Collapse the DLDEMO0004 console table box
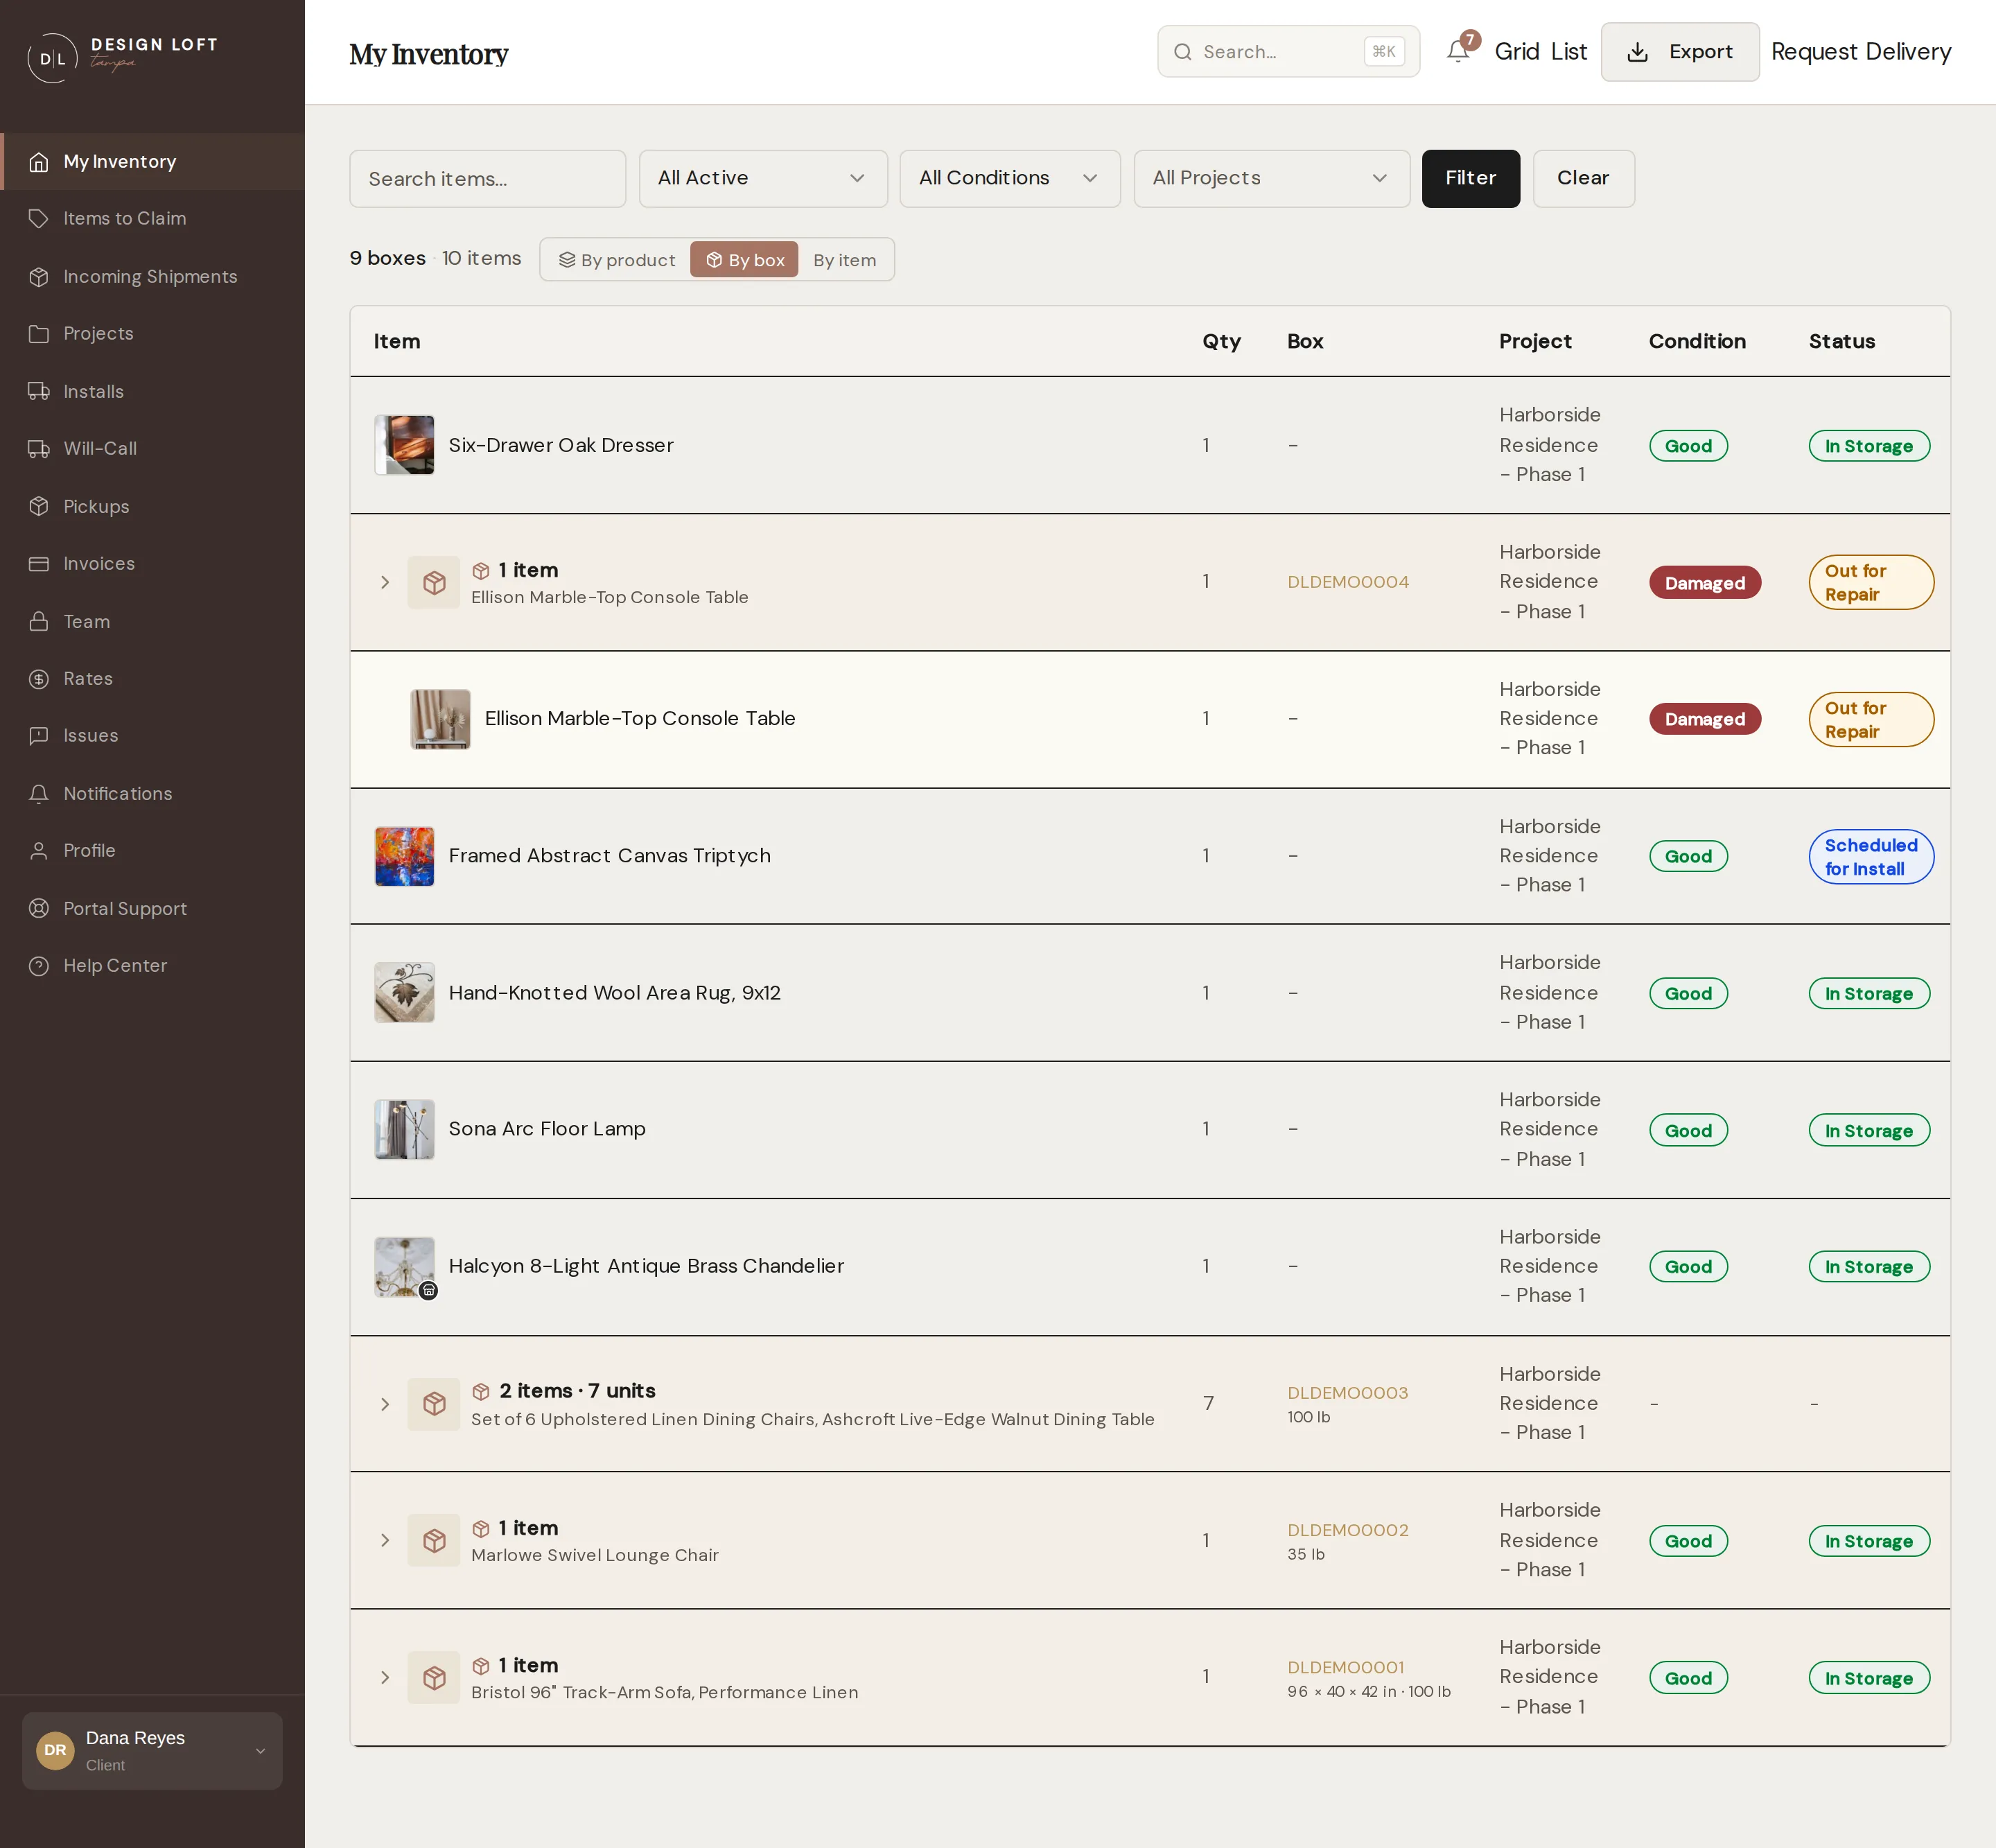 385,582
